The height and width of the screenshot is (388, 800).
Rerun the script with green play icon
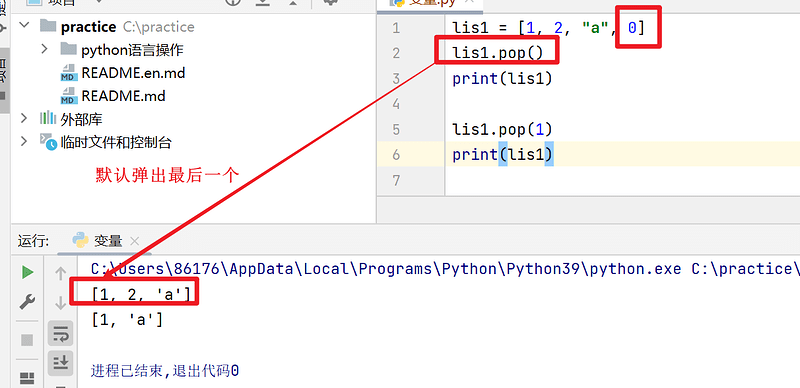coord(27,273)
